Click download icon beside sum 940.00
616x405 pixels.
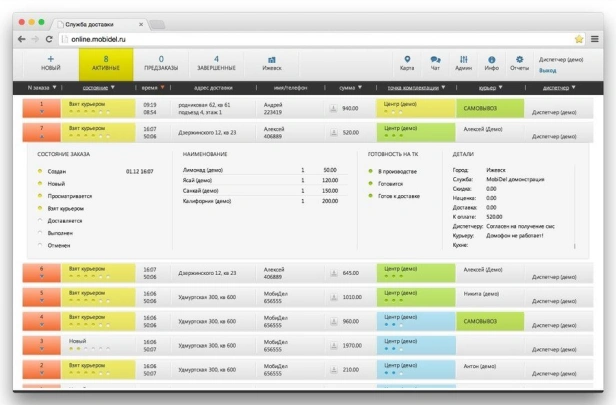pos(334,108)
